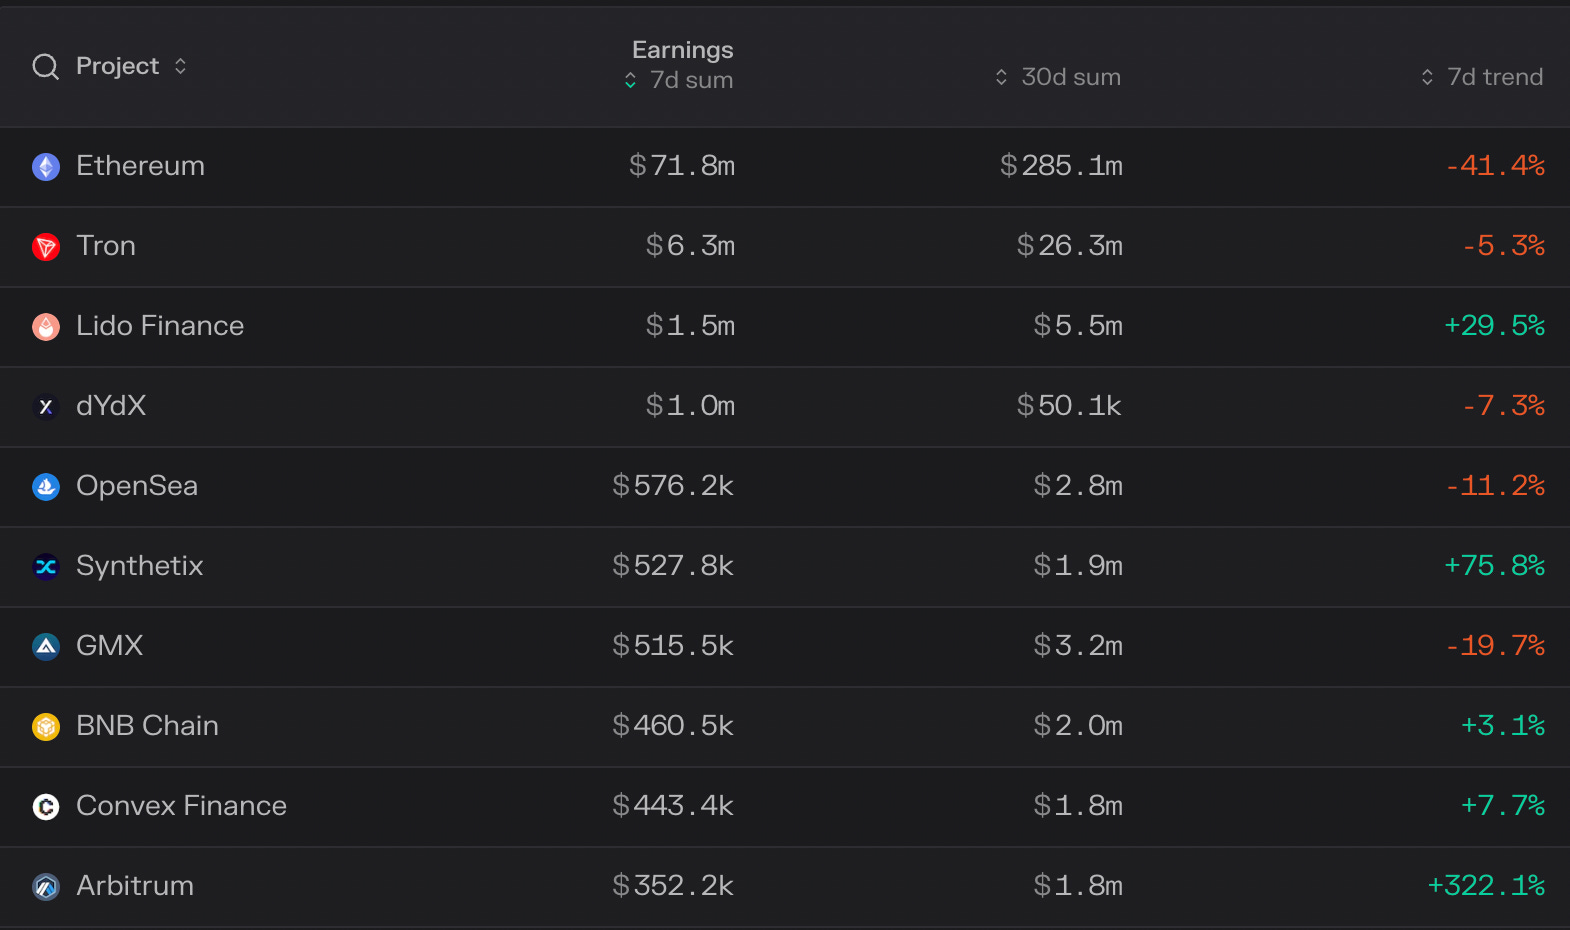Click the GMX logo icon
Viewport: 1570px width, 930px height.
click(46, 647)
